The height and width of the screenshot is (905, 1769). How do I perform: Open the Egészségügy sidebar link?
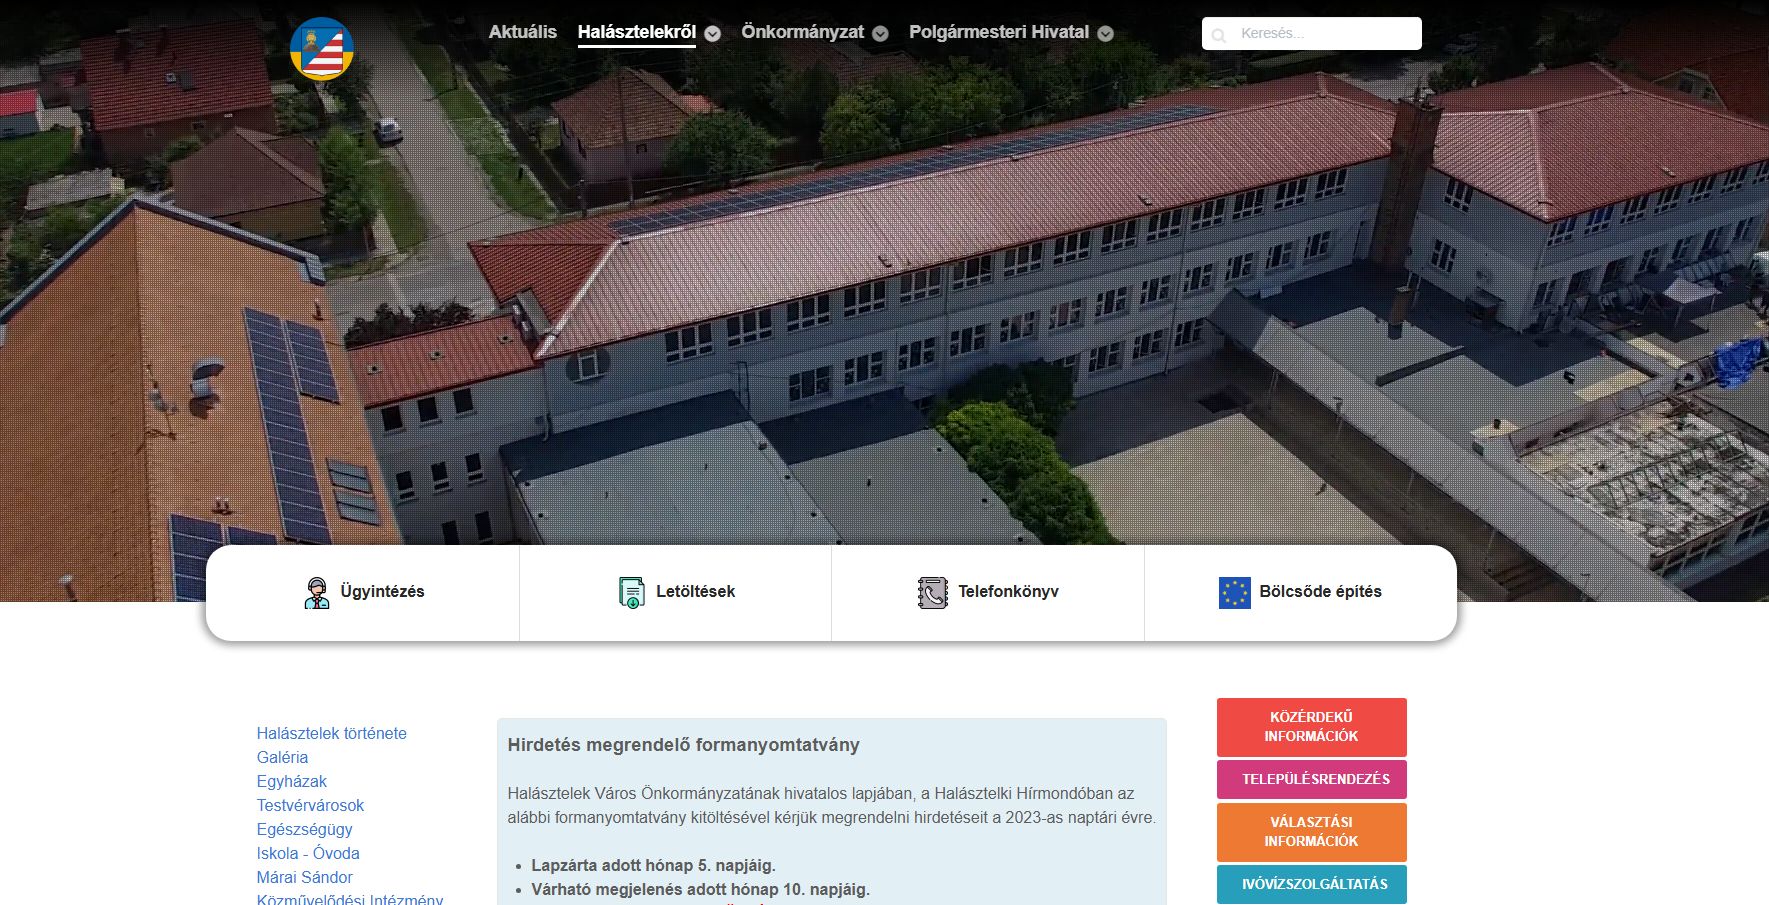pos(304,829)
